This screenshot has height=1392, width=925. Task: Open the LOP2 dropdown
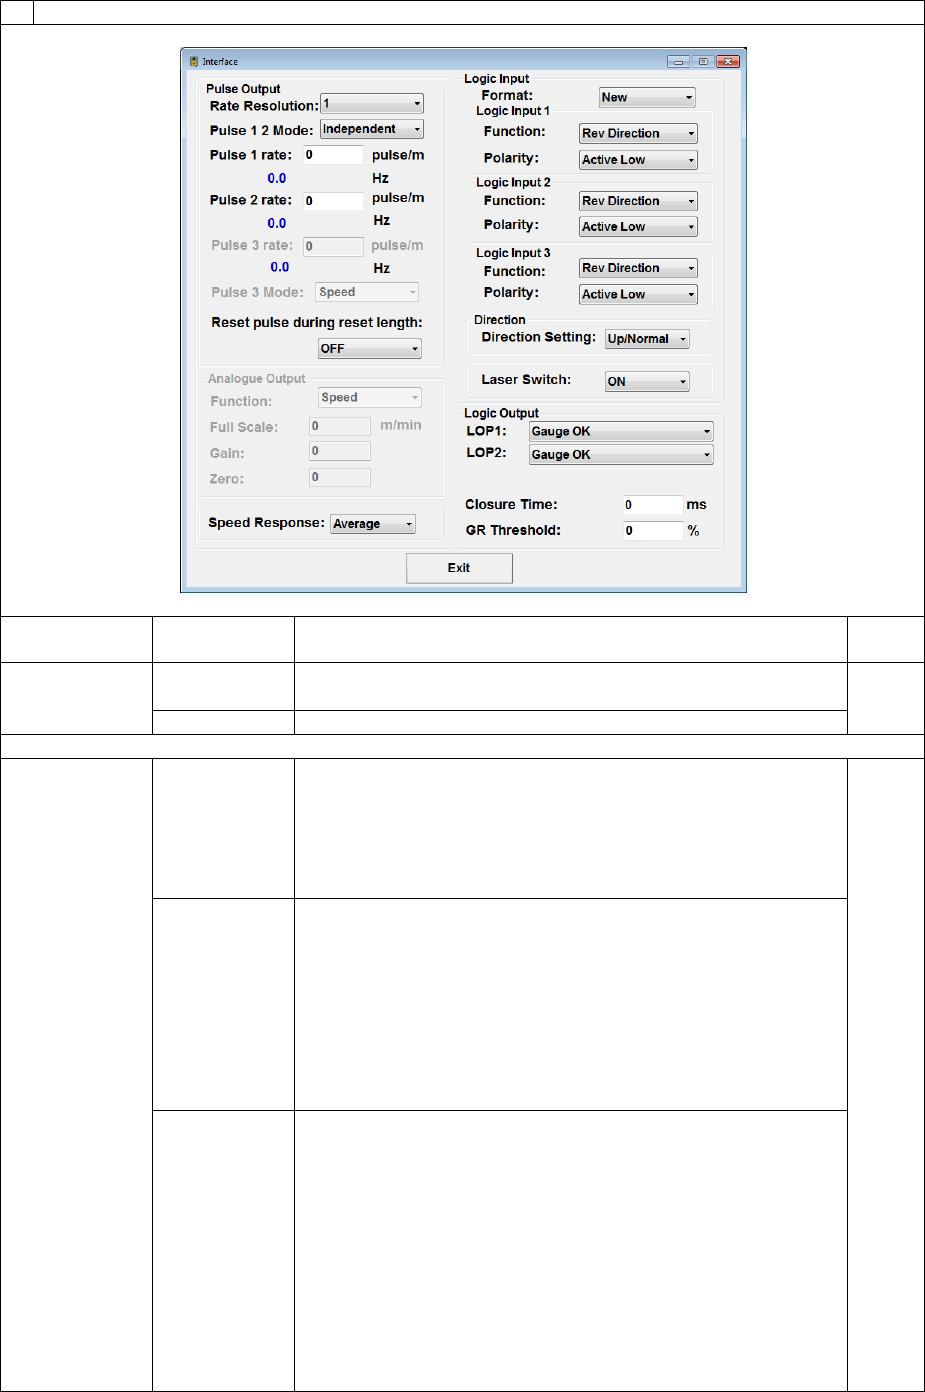621,454
